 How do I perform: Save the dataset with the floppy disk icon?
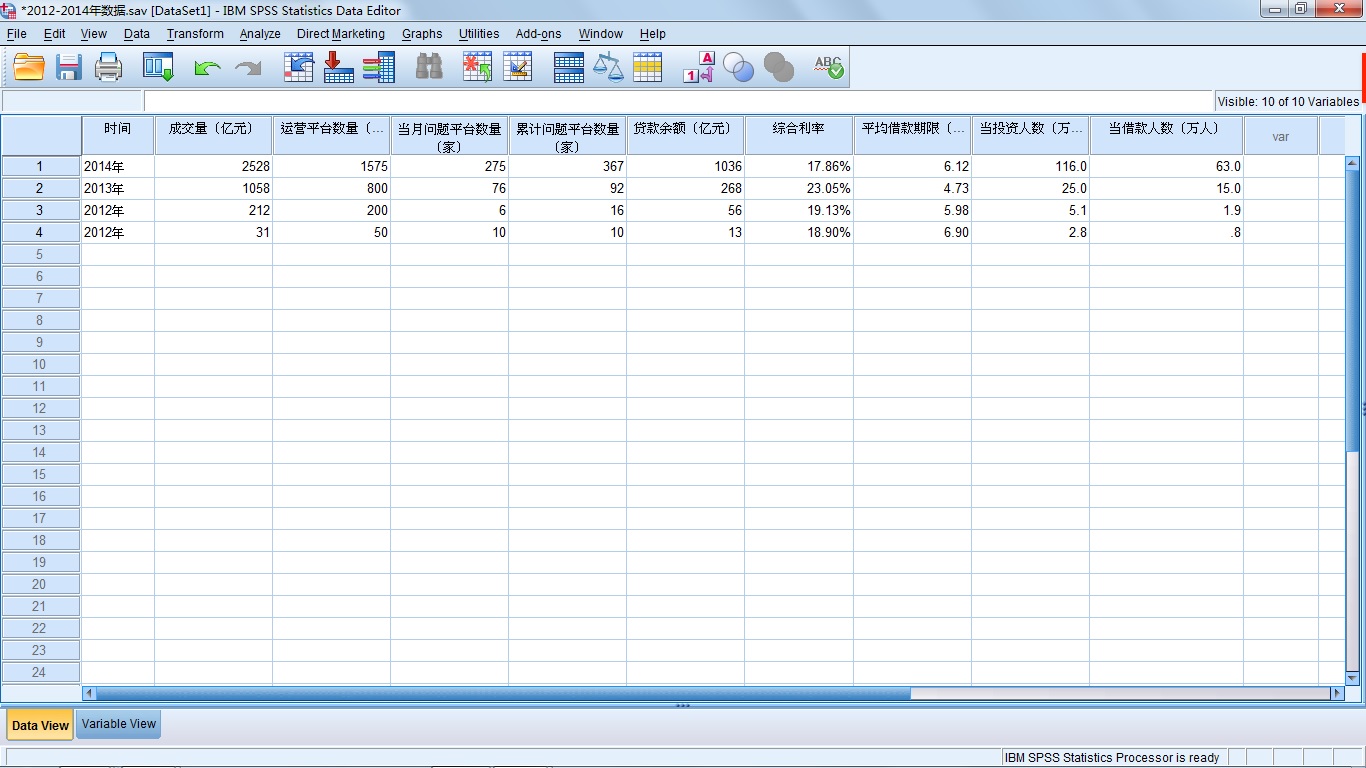(x=68, y=67)
